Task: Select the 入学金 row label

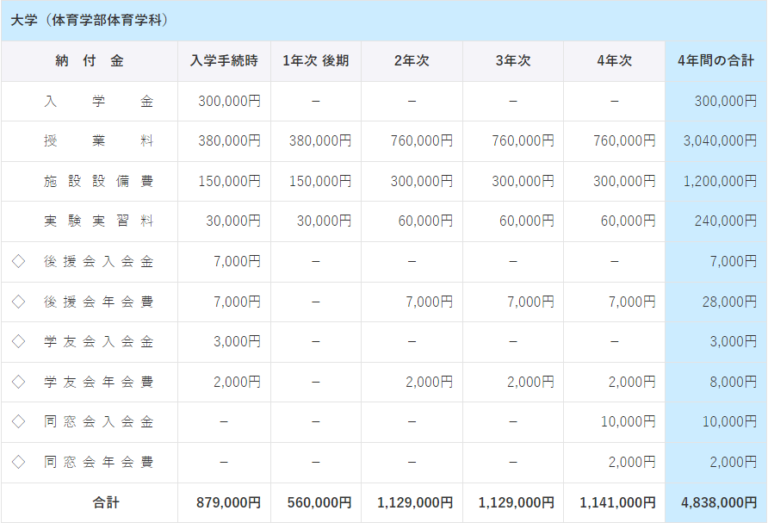Action: [98, 102]
